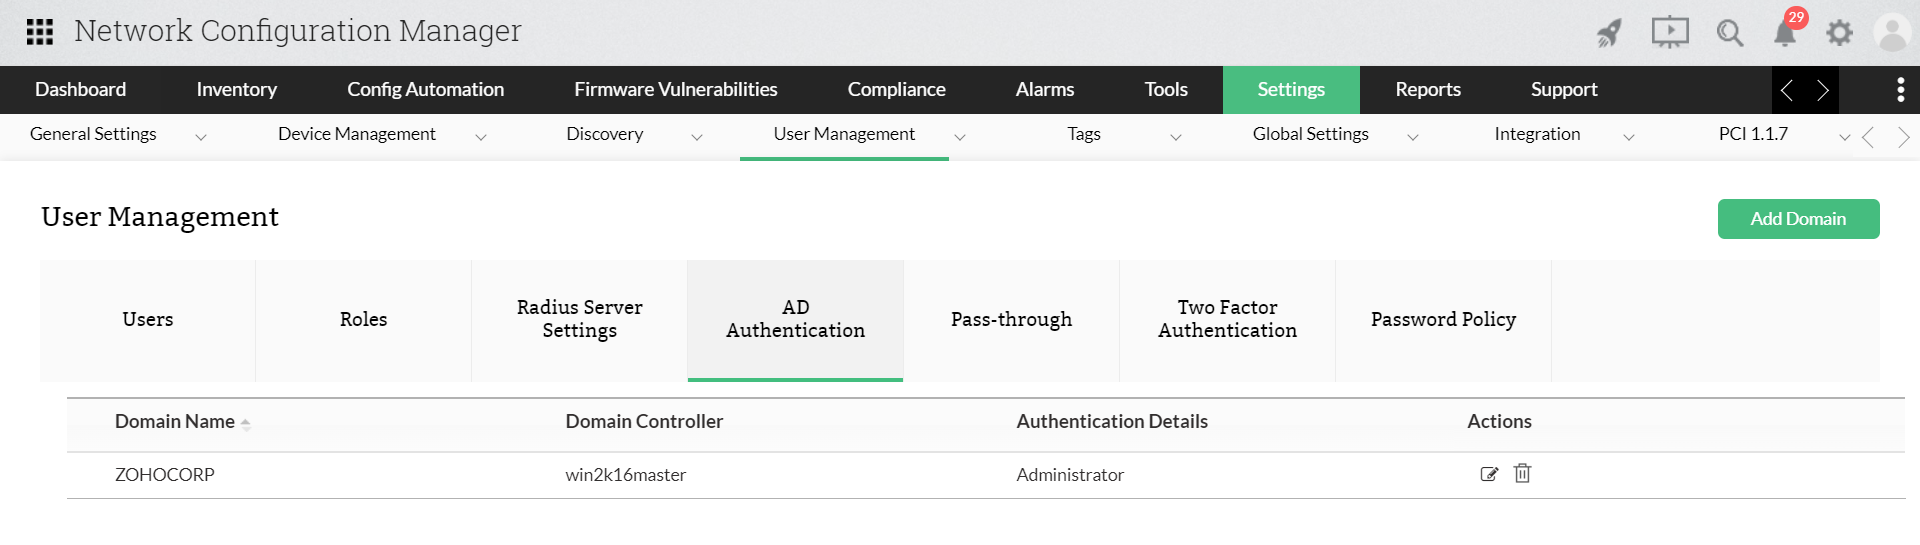Image resolution: width=1920 pixels, height=545 pixels.
Task: Click the rocket quick-launch icon
Action: pos(1609,33)
